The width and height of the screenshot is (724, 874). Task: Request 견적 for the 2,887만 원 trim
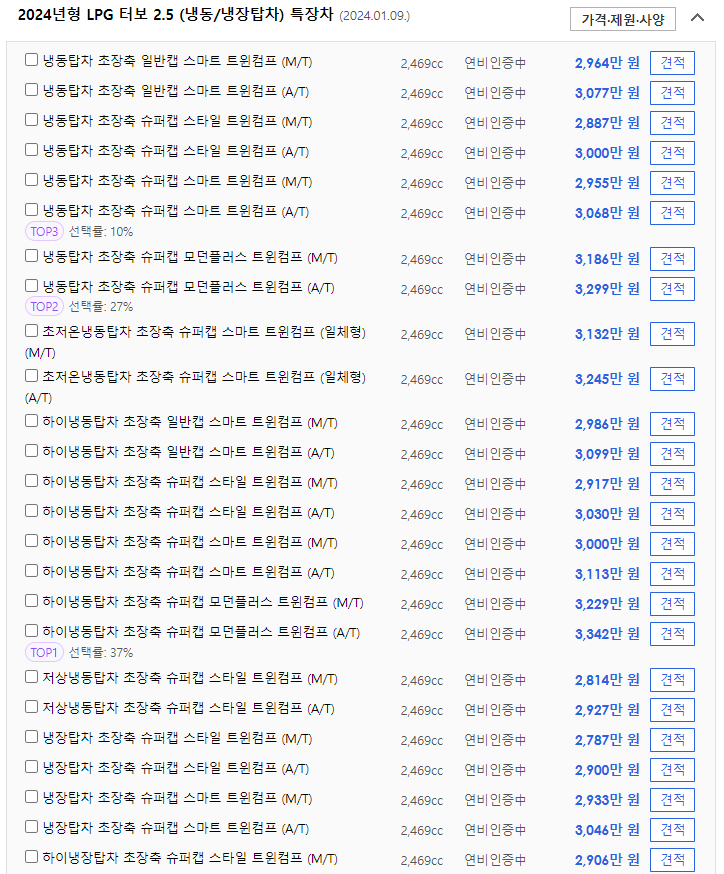coord(672,123)
